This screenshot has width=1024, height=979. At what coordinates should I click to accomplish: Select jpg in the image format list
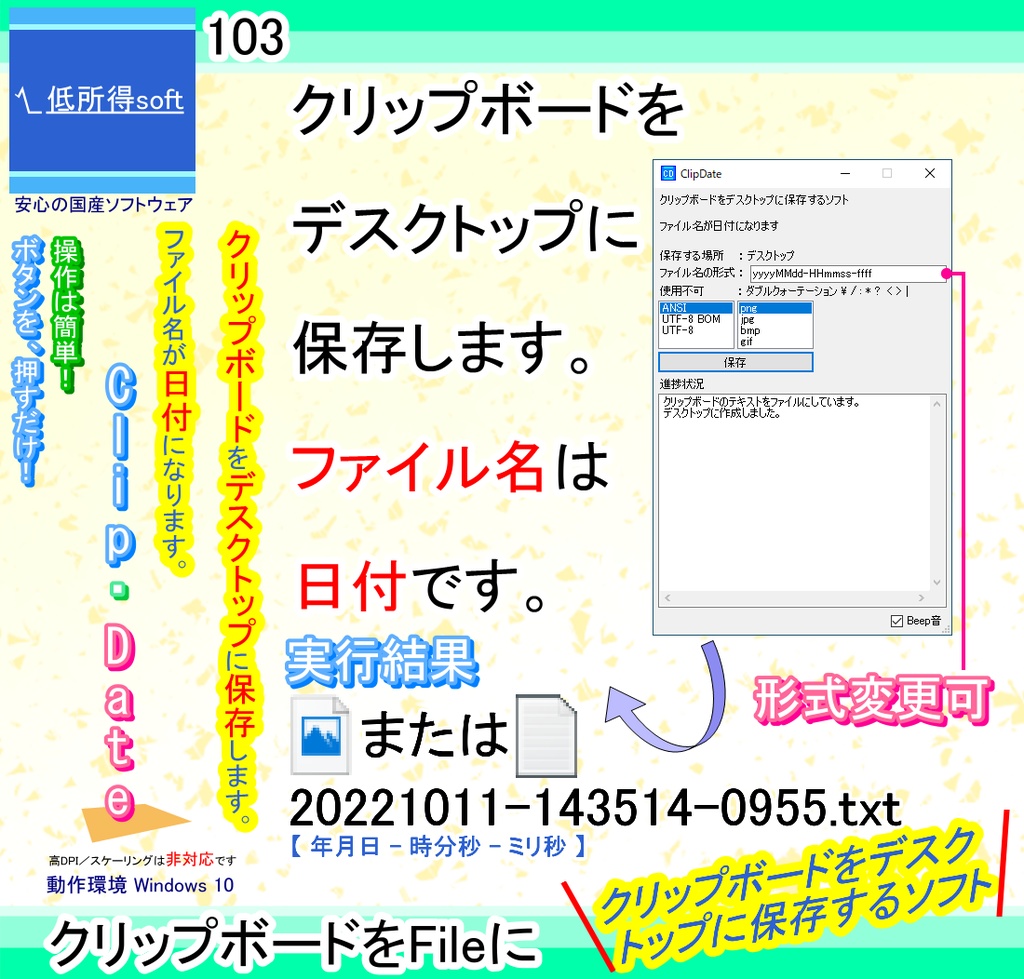click(x=748, y=319)
